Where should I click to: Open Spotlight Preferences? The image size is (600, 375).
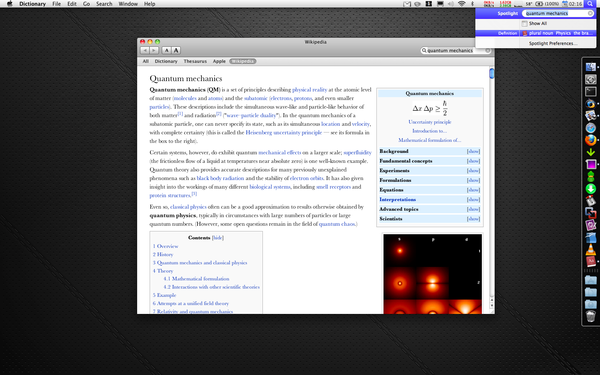tap(553, 43)
